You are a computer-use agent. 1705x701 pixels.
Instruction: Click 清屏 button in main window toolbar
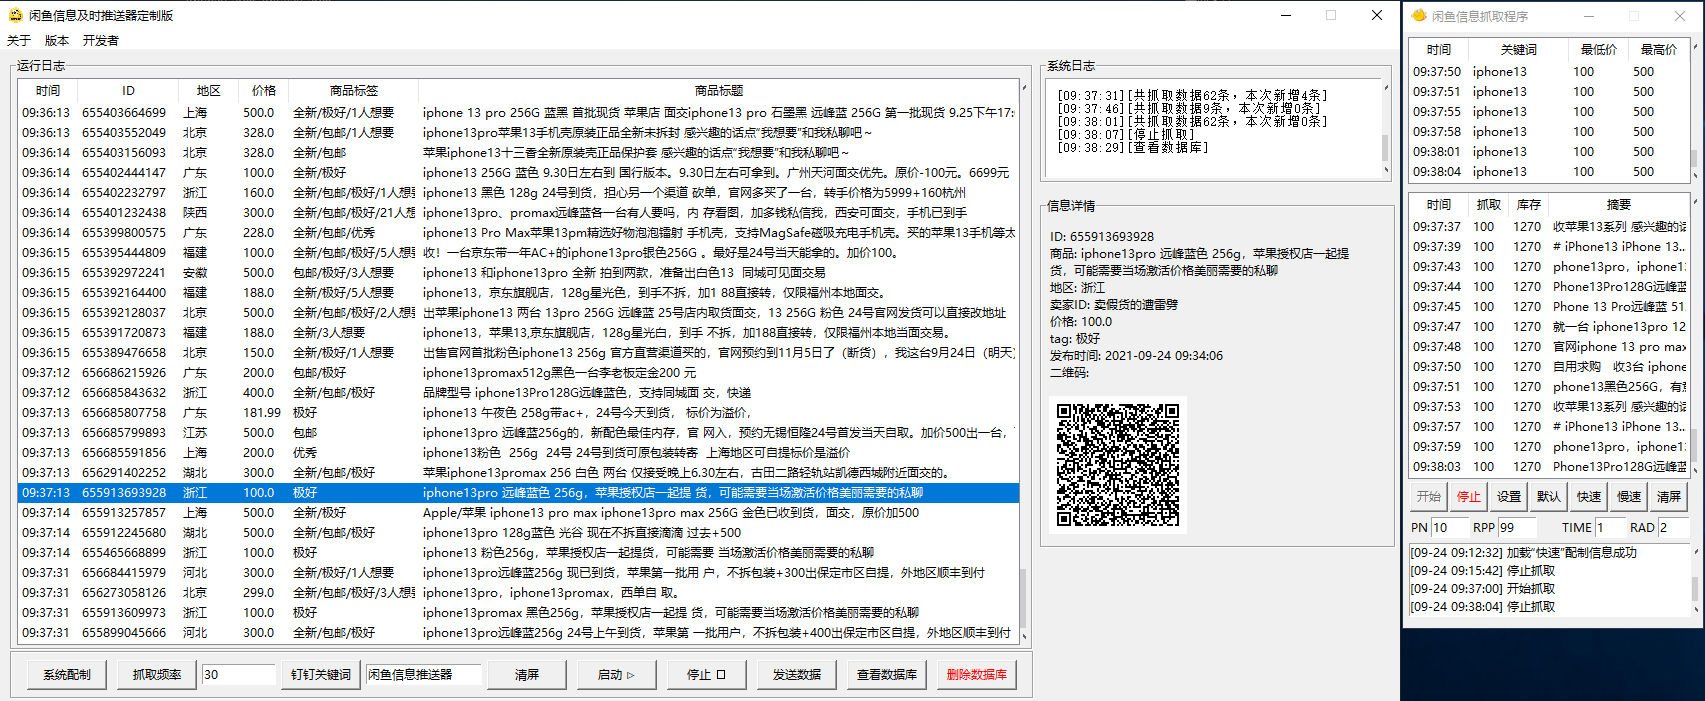point(527,675)
